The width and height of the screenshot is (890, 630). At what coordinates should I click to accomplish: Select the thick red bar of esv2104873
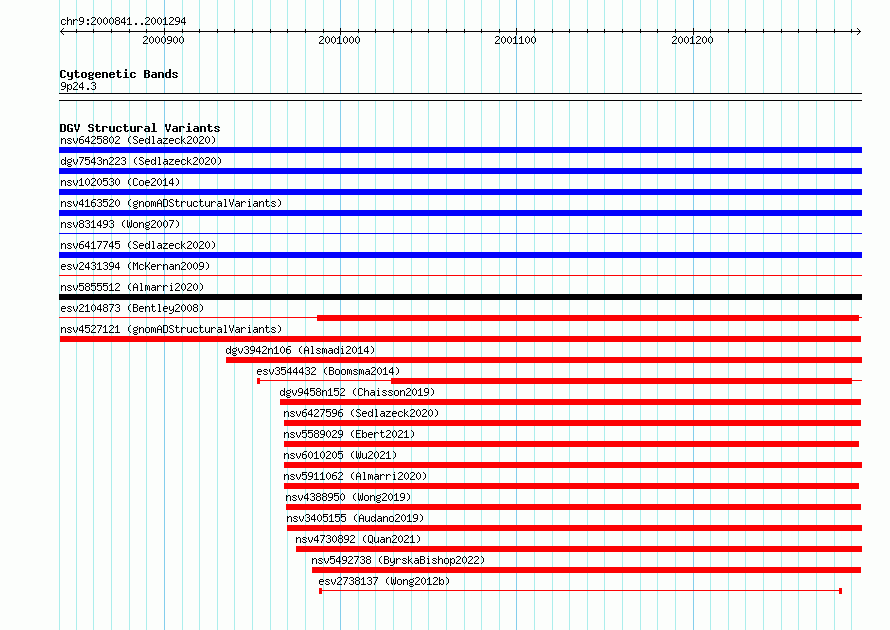588,318
